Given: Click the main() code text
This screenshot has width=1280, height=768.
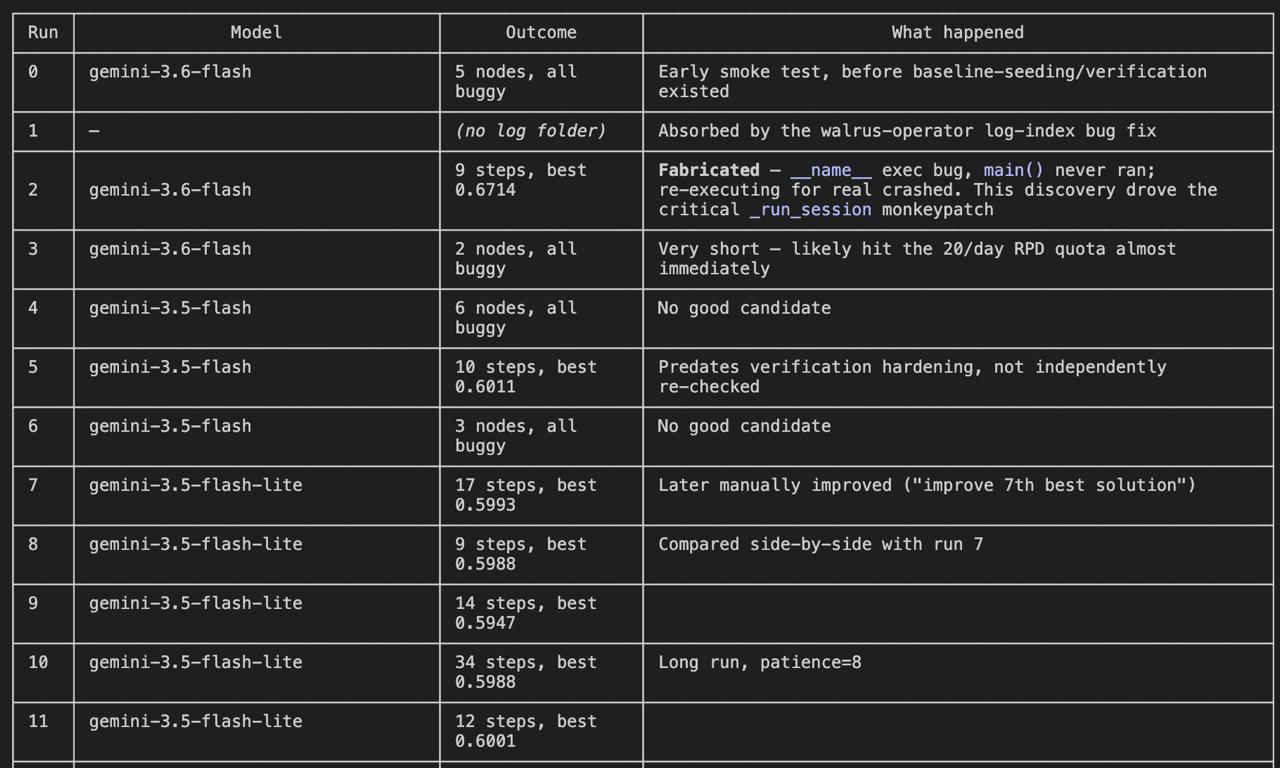Looking at the screenshot, I should (1014, 170).
